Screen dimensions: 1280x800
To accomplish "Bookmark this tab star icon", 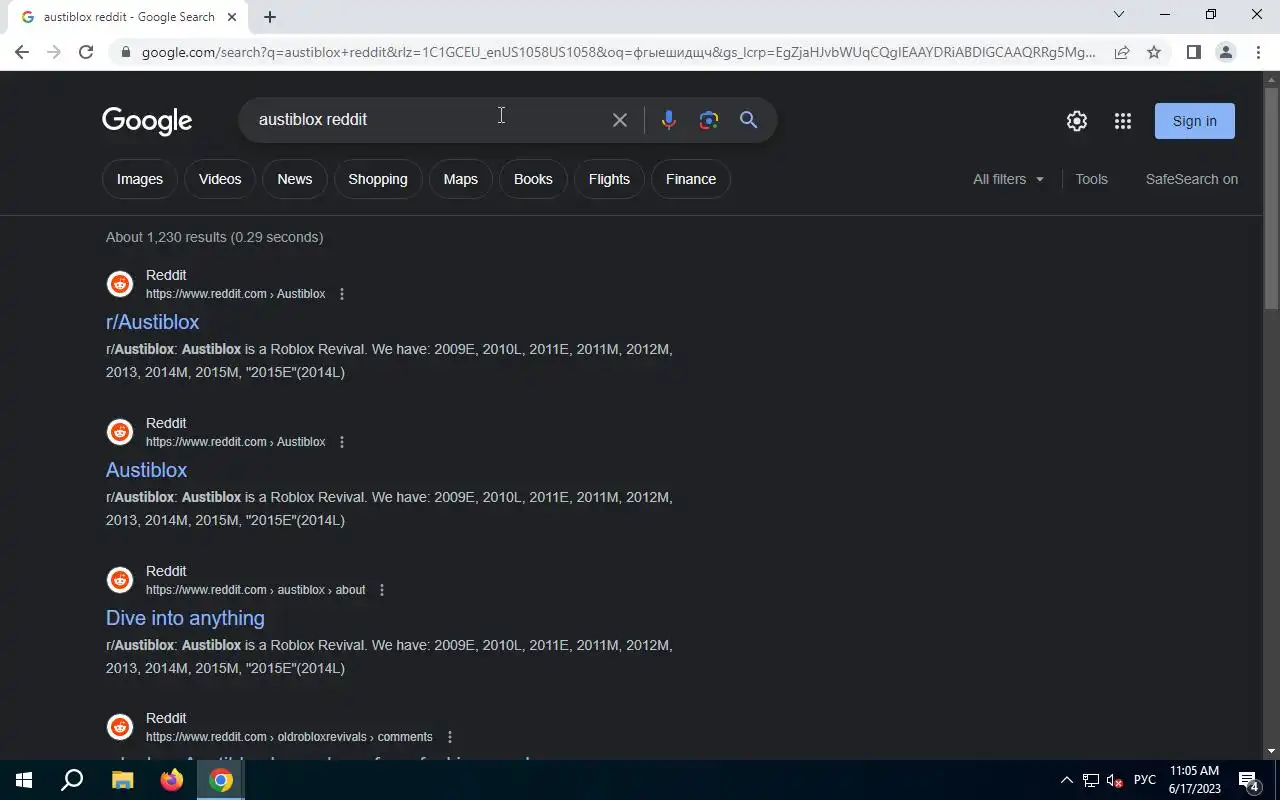I will pyautogui.click(x=1154, y=52).
